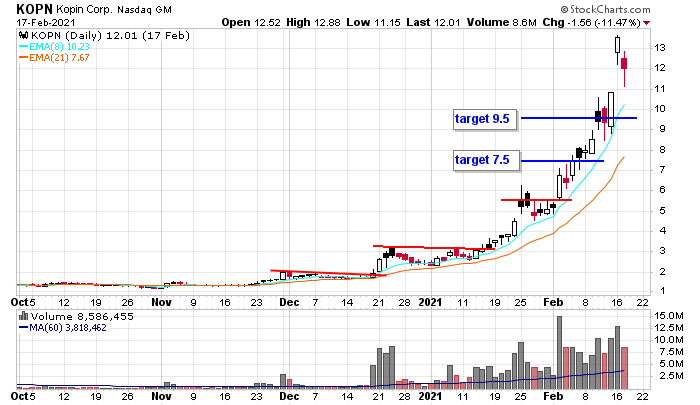Click the Feb label on volume chart axis
The width and height of the screenshot is (700, 405).
point(553,396)
